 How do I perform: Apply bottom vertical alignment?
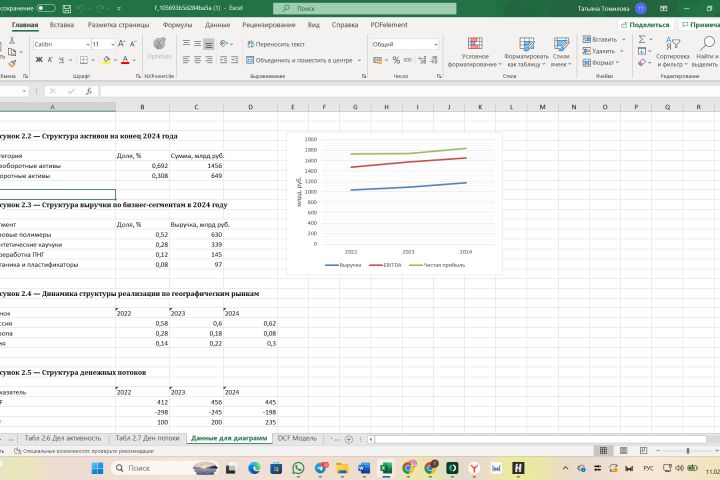[208, 44]
